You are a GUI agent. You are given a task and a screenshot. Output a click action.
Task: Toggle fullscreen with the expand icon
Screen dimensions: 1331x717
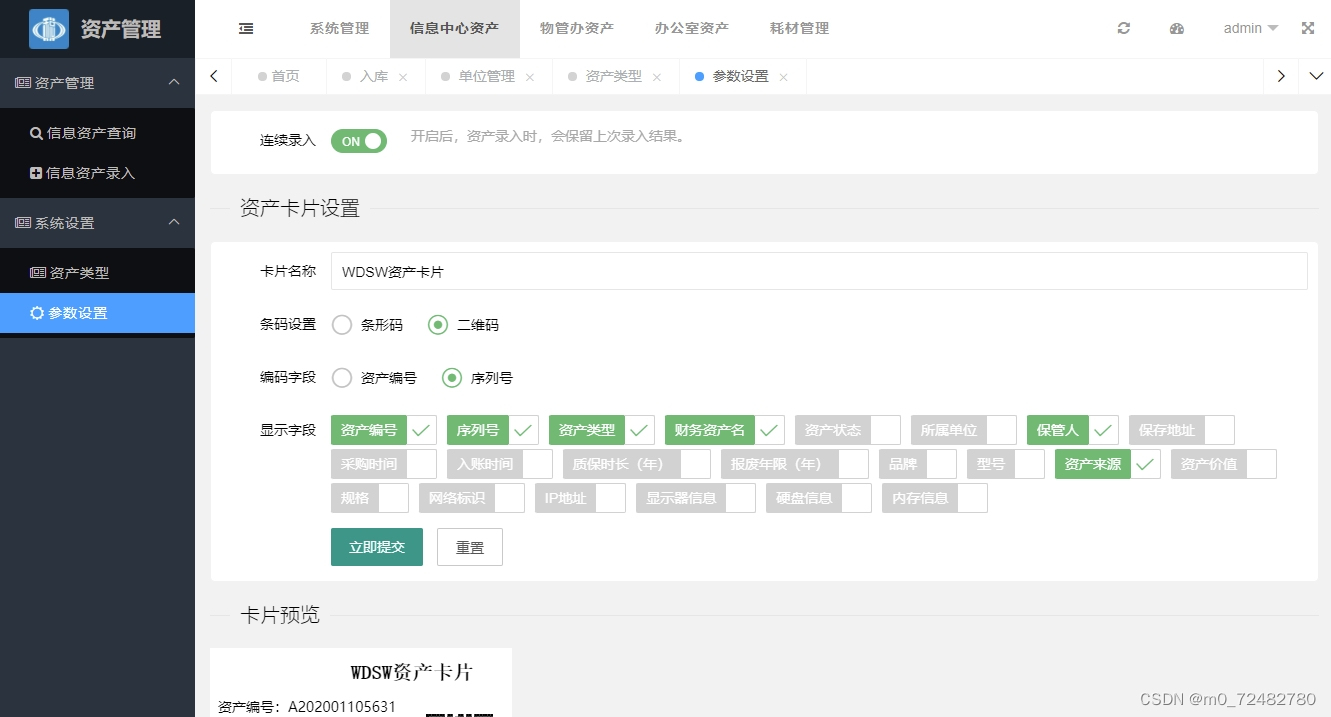[1307, 29]
